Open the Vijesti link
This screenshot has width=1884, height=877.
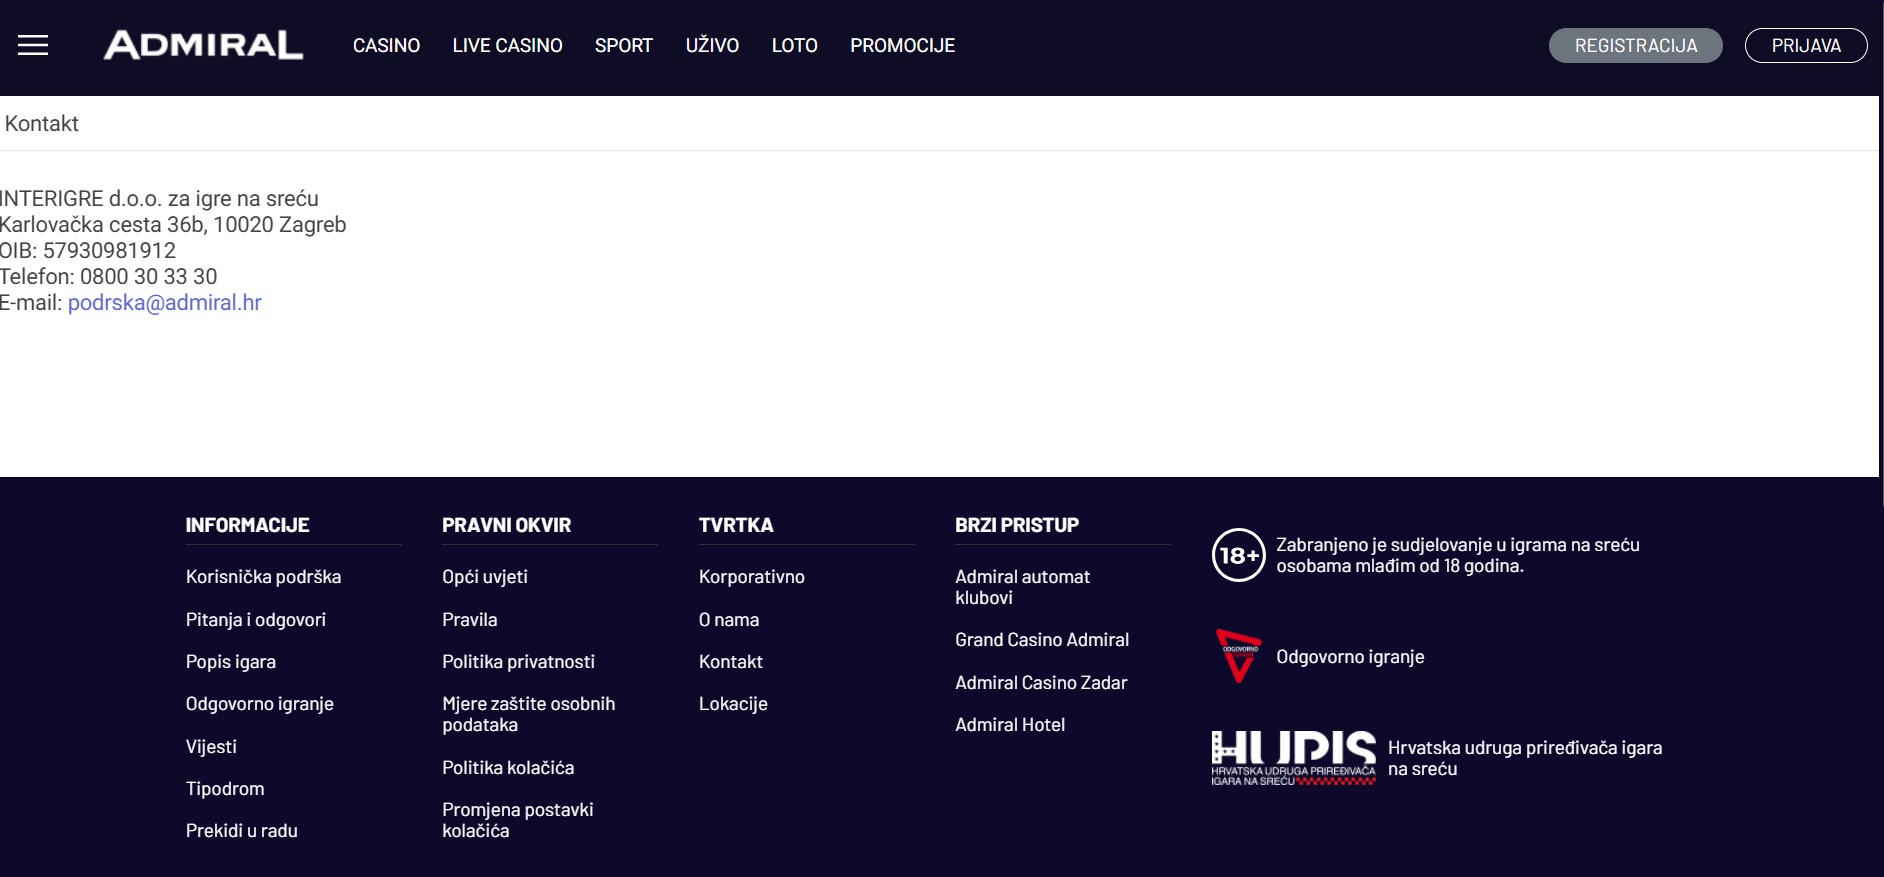(211, 747)
